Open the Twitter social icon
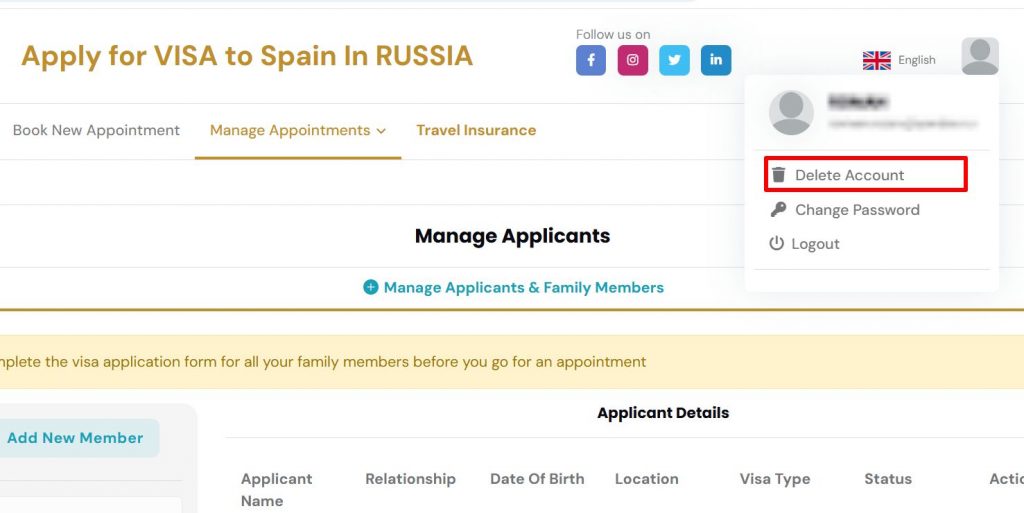This screenshot has width=1024, height=513. pyautogui.click(x=674, y=60)
